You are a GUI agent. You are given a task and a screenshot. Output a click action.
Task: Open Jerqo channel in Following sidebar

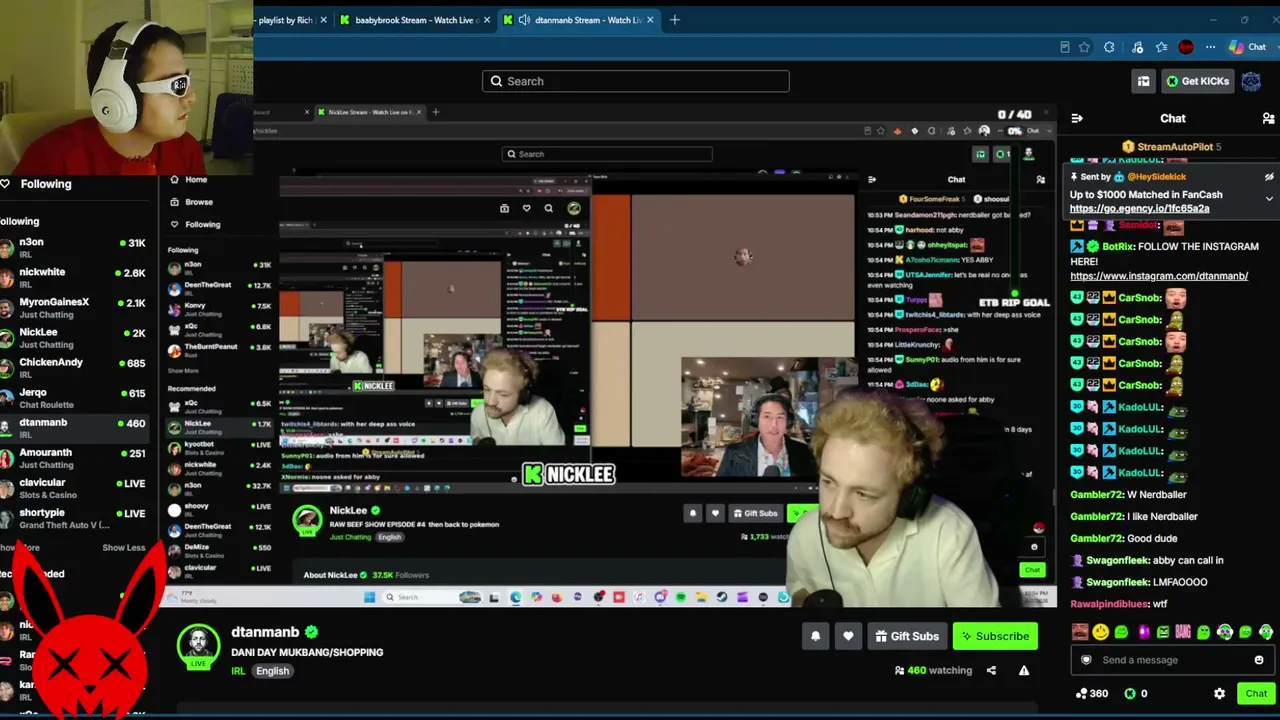point(75,398)
